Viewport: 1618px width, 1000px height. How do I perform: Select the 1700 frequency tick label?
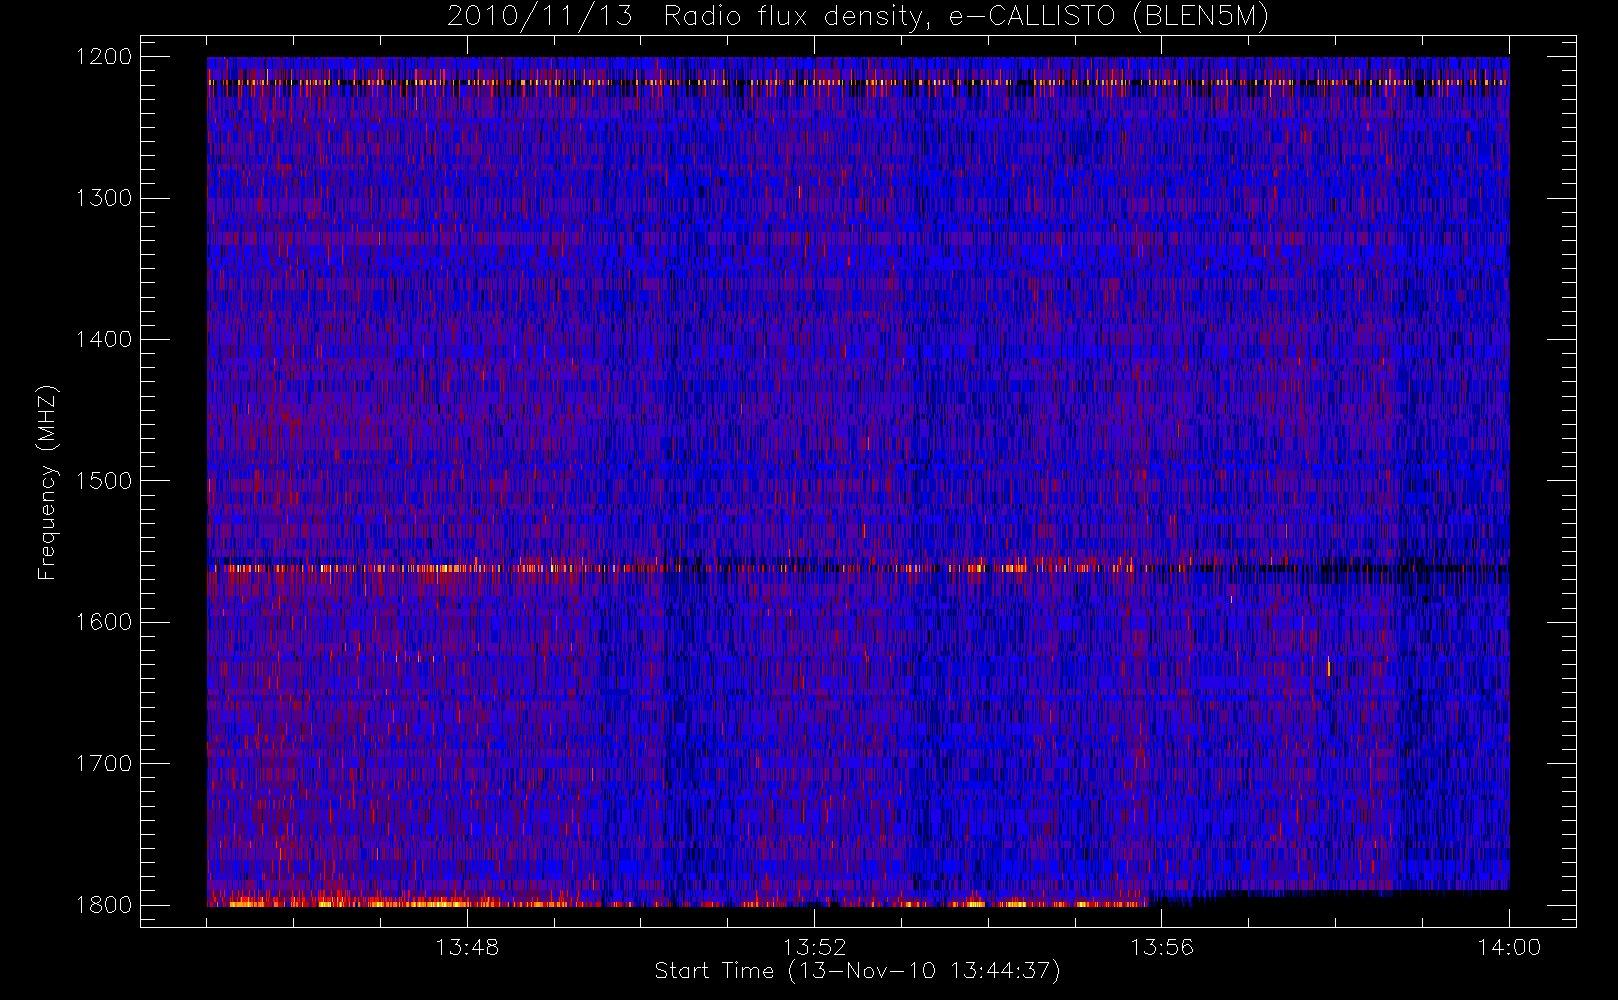pos(104,763)
